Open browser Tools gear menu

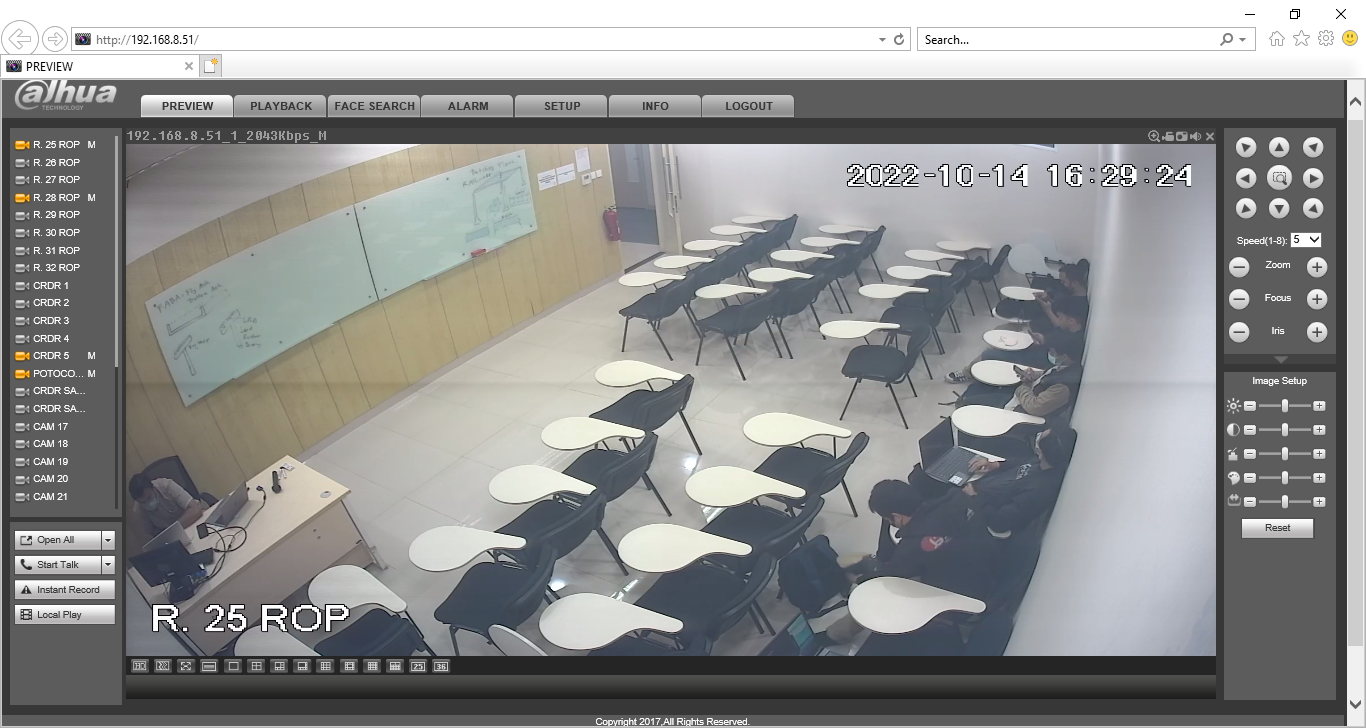[x=1326, y=39]
